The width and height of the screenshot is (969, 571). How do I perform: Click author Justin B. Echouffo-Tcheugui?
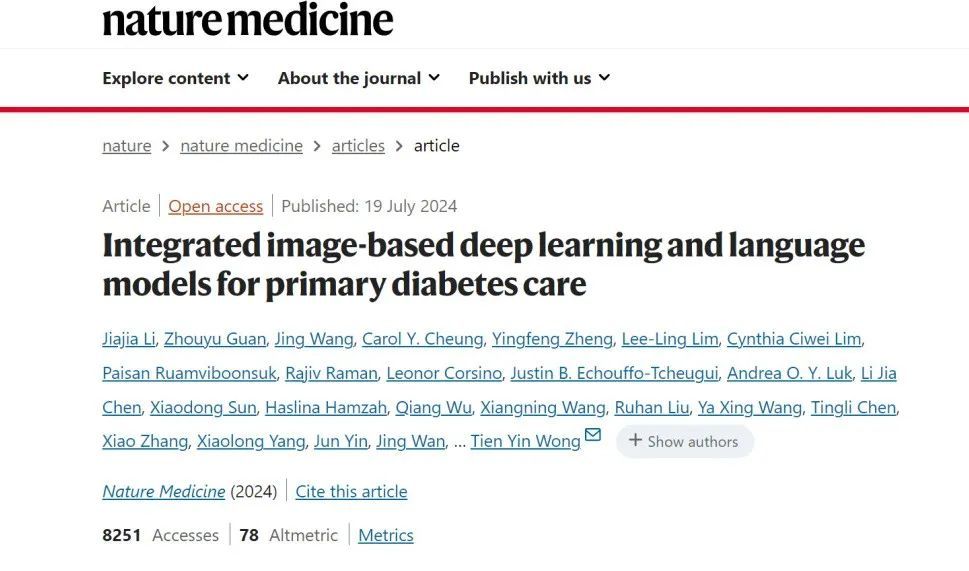point(614,373)
